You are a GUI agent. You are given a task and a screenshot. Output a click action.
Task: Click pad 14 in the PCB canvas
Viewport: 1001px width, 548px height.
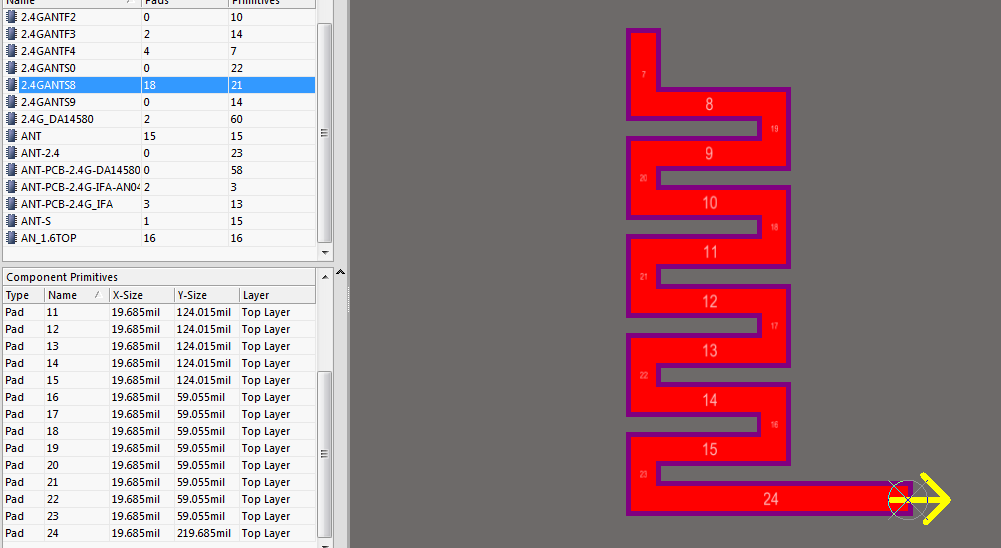tap(709, 400)
